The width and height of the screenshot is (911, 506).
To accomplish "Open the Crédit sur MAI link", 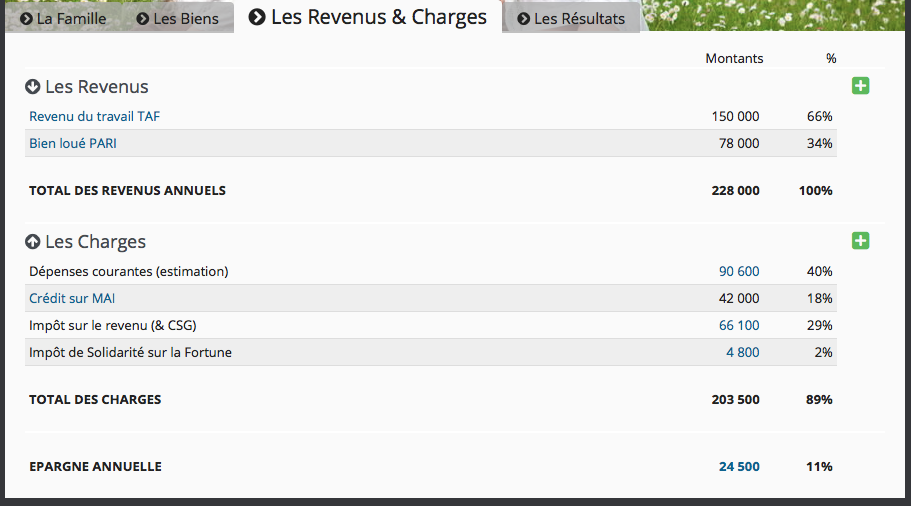I will click(72, 298).
